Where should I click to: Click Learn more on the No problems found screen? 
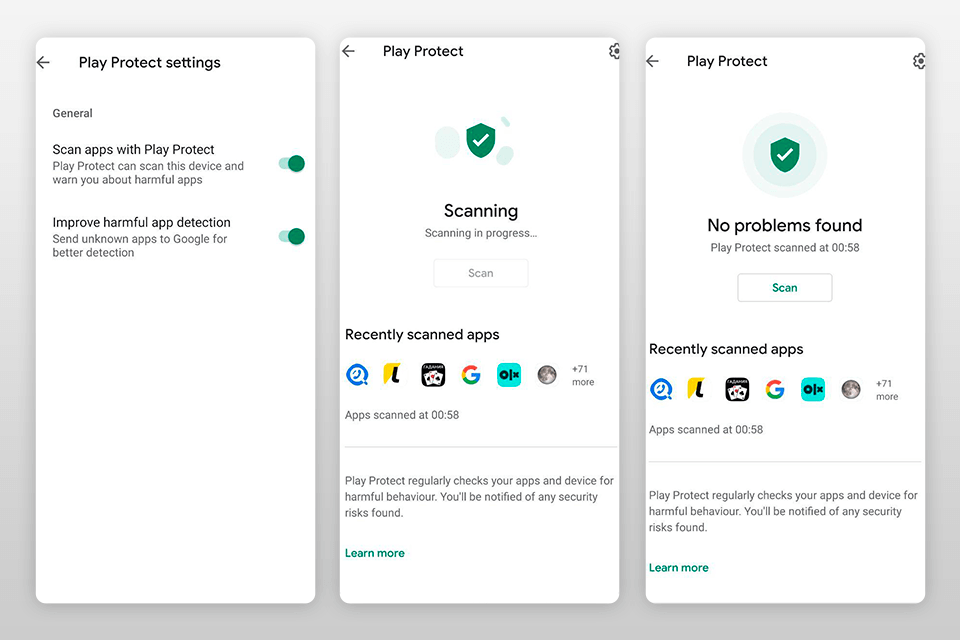click(x=678, y=567)
